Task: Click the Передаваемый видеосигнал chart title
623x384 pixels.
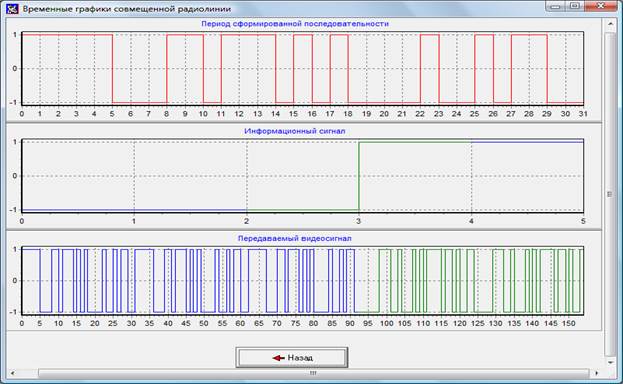Action: [295, 238]
